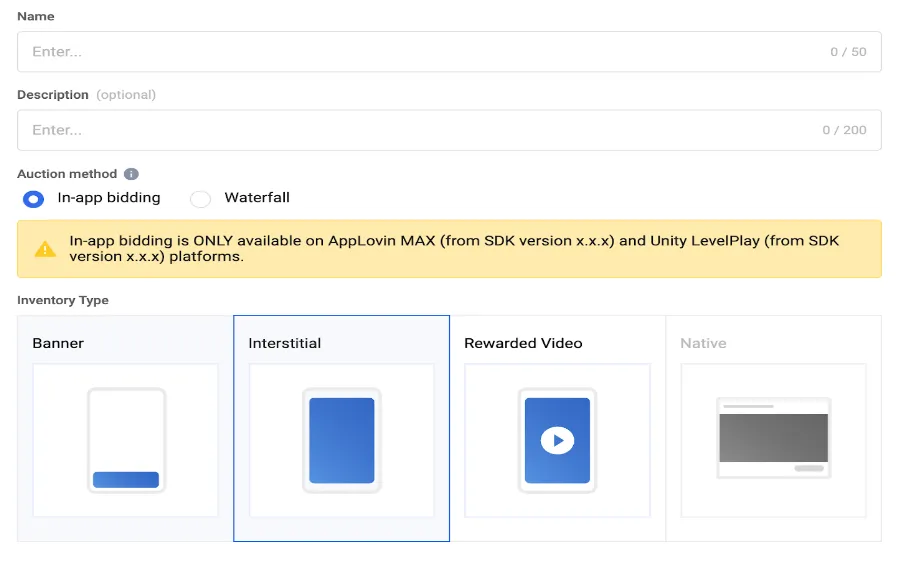Screen dimensions: 905x562
Task: Choose the Native inventory type card
Action: pos(773,429)
